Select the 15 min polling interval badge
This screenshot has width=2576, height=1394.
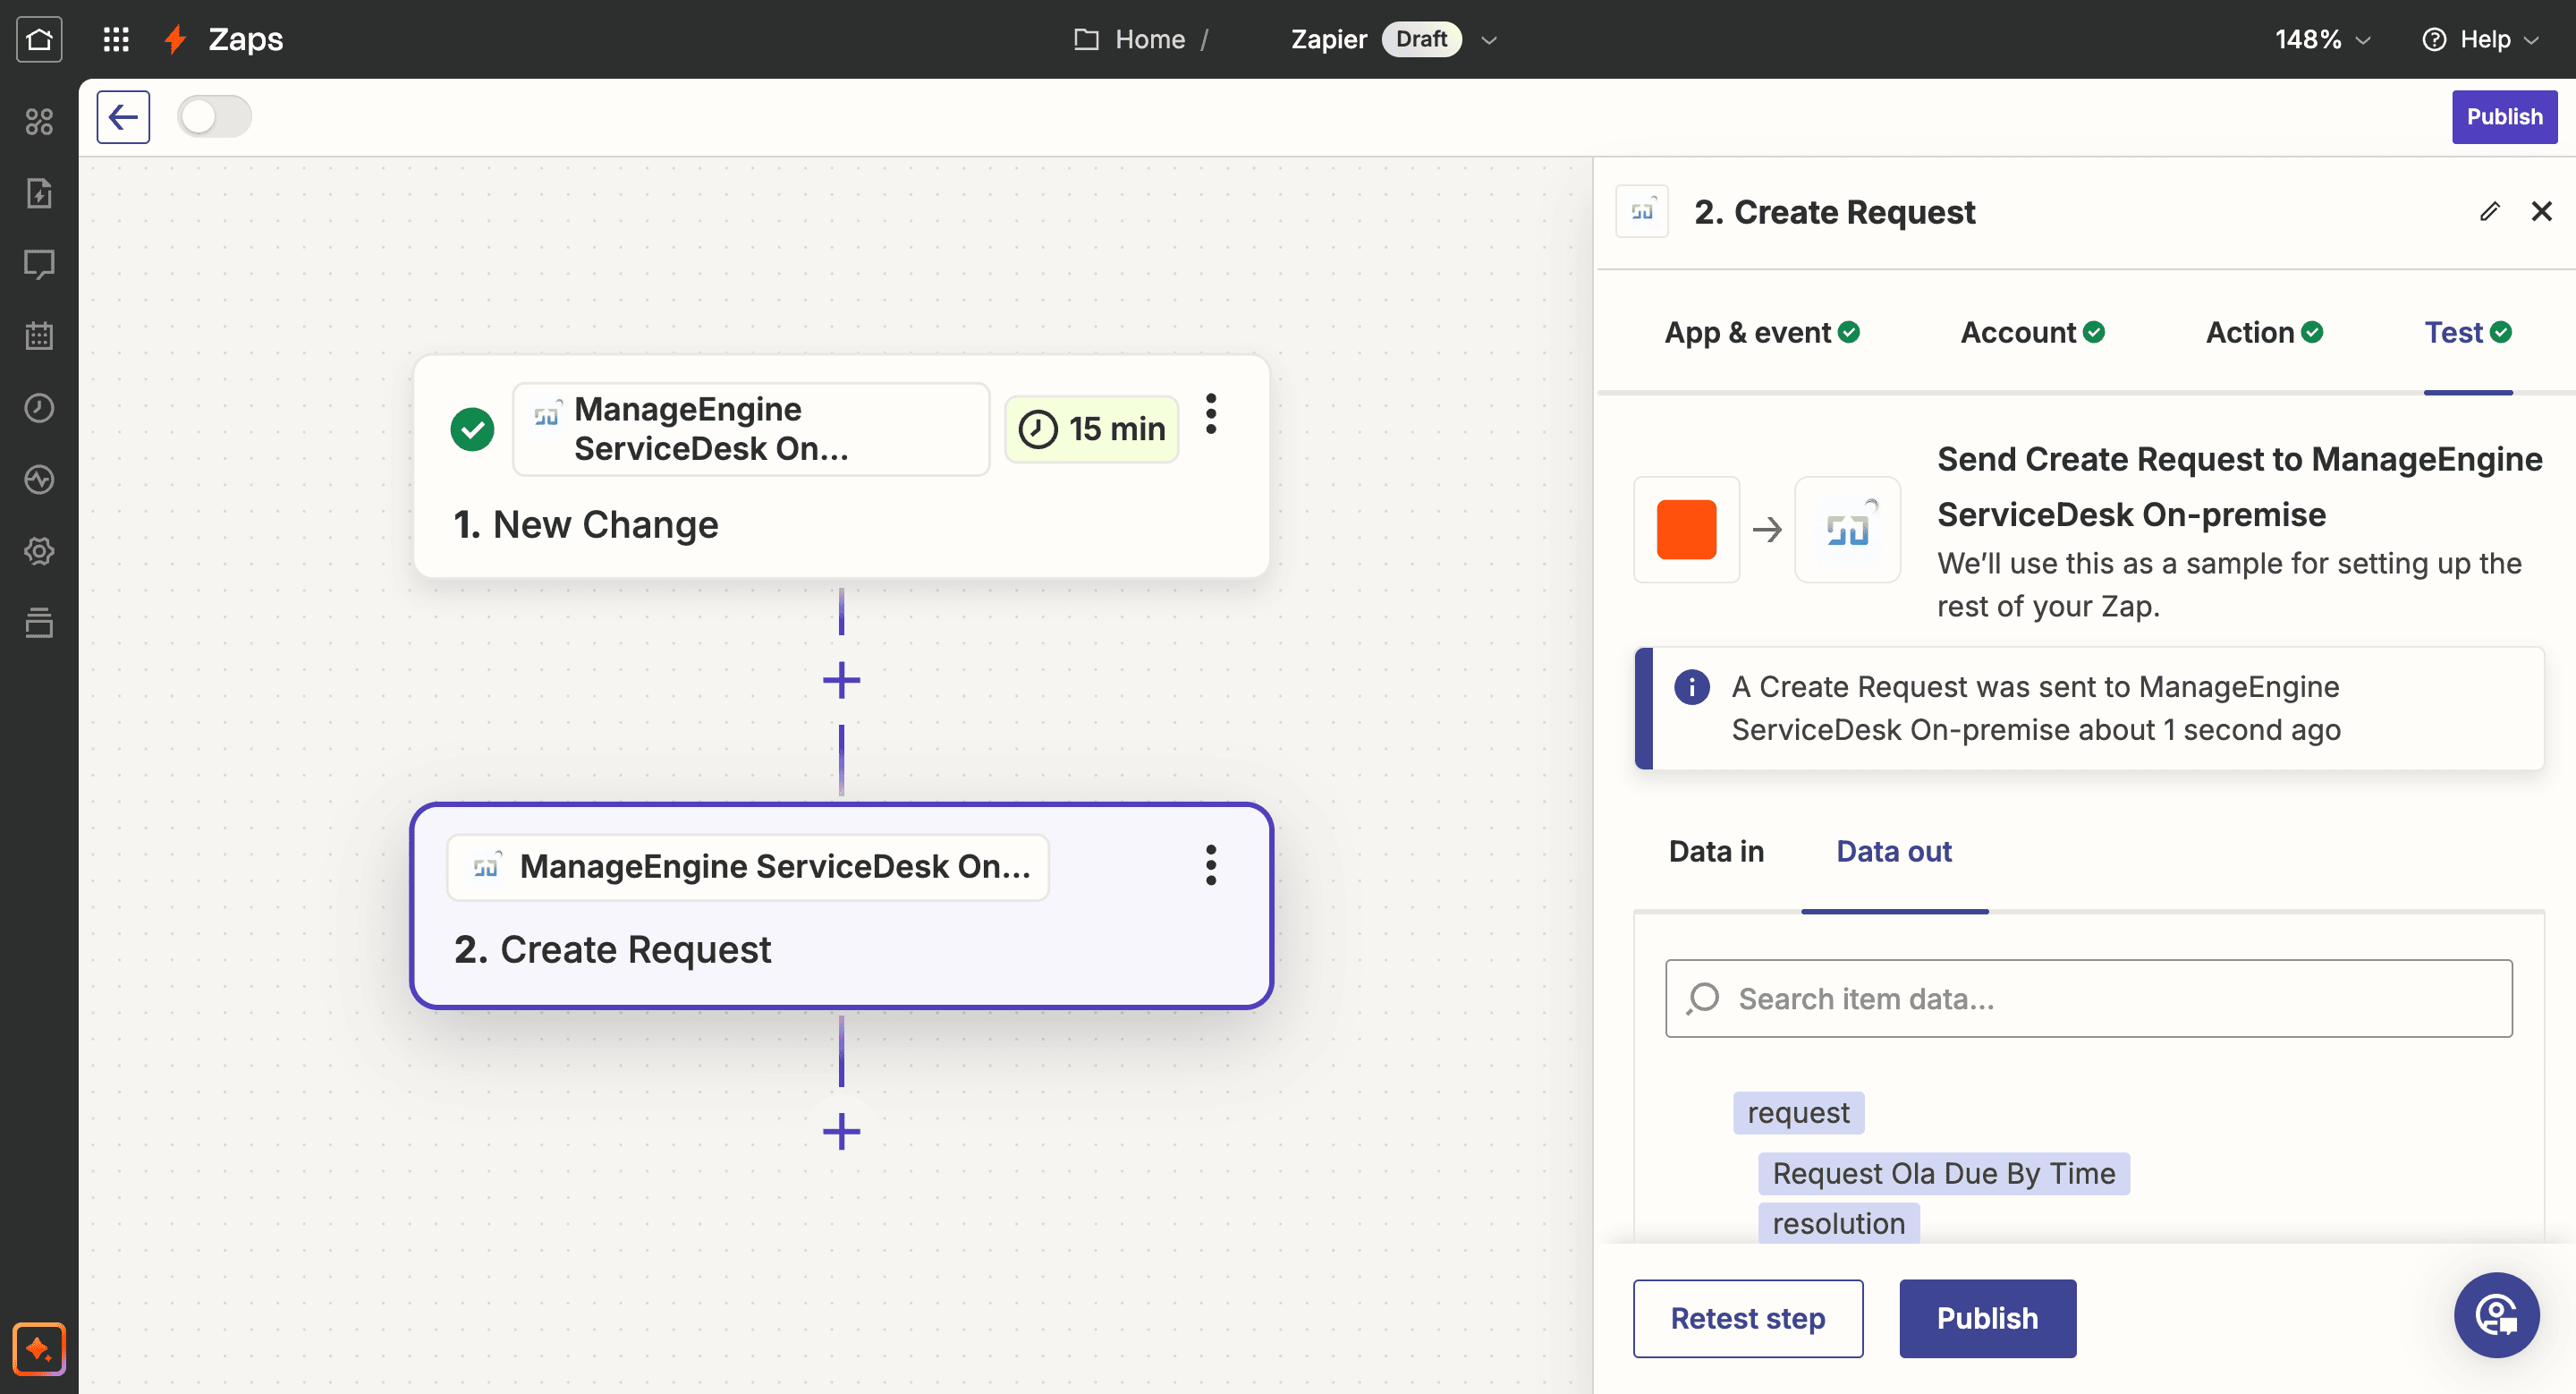(x=1091, y=429)
